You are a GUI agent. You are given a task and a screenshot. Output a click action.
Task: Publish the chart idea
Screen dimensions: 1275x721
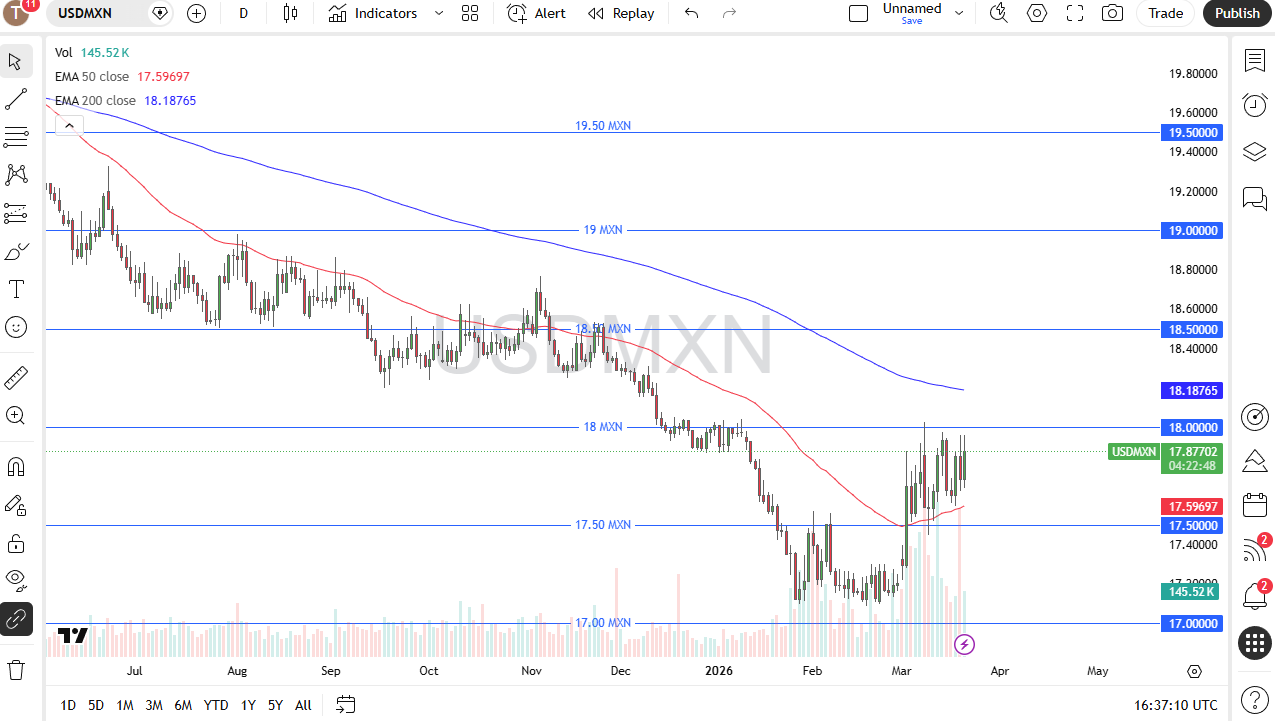pos(1237,13)
